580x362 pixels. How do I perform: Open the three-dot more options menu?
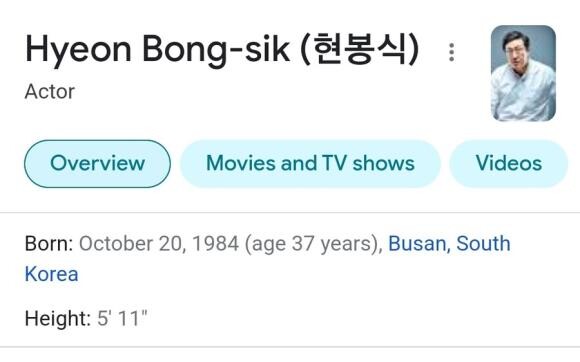coord(451,52)
